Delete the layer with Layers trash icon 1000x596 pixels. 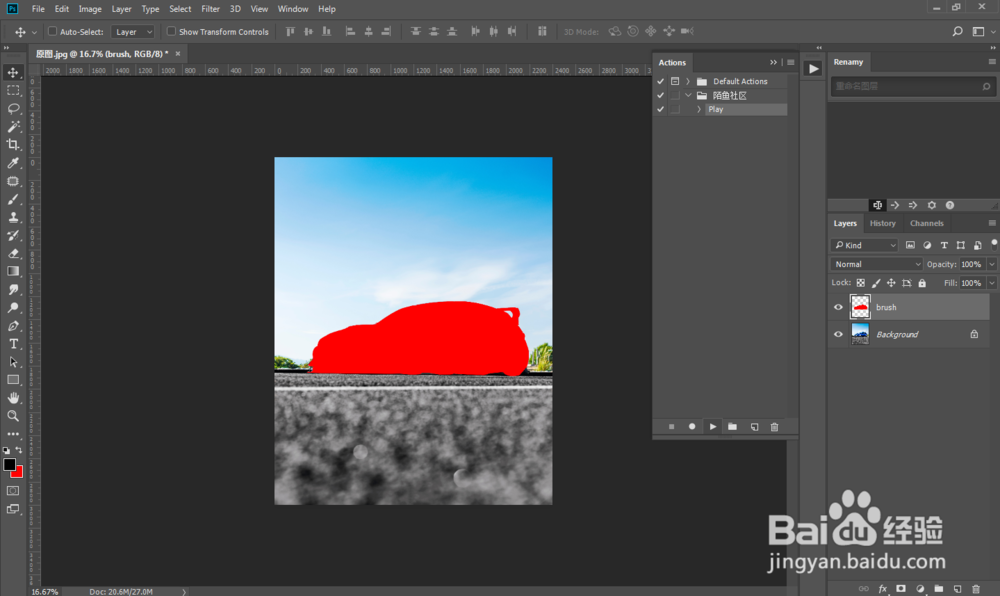975,589
